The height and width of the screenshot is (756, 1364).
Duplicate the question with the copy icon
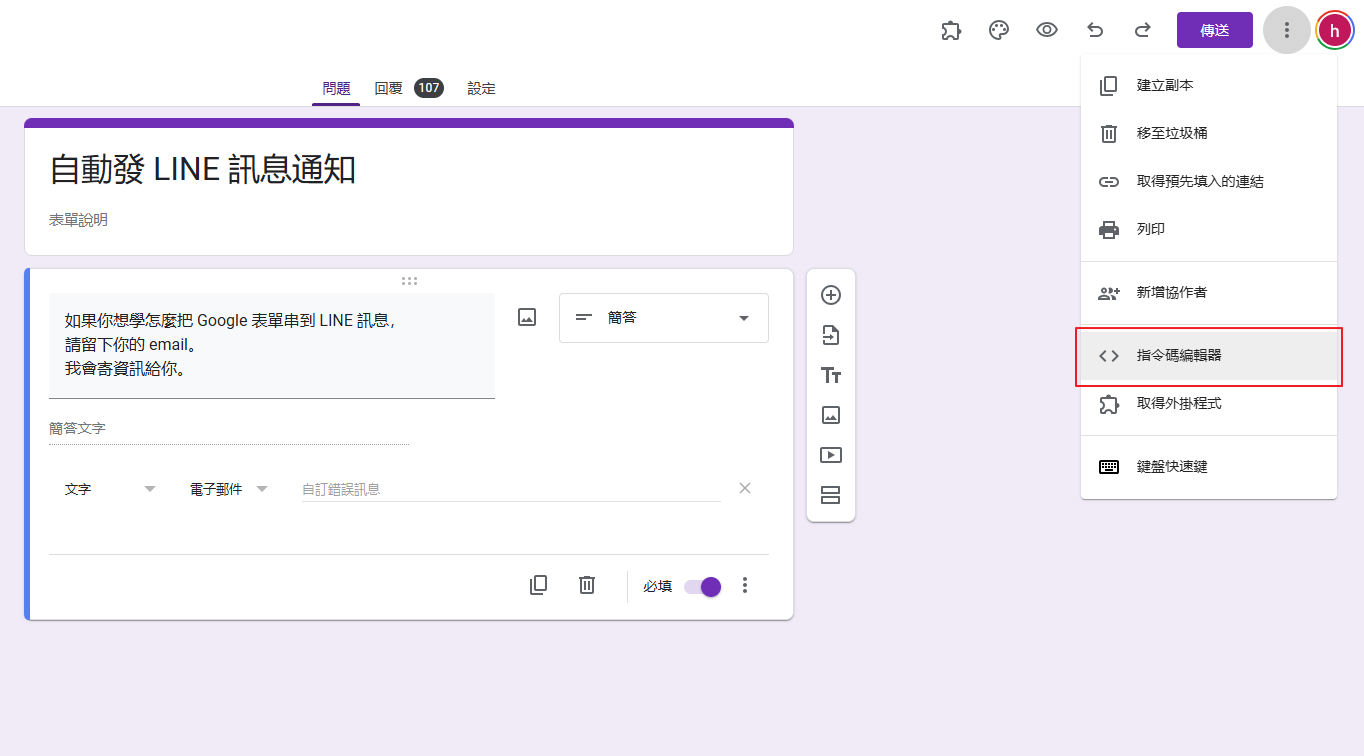coord(538,586)
